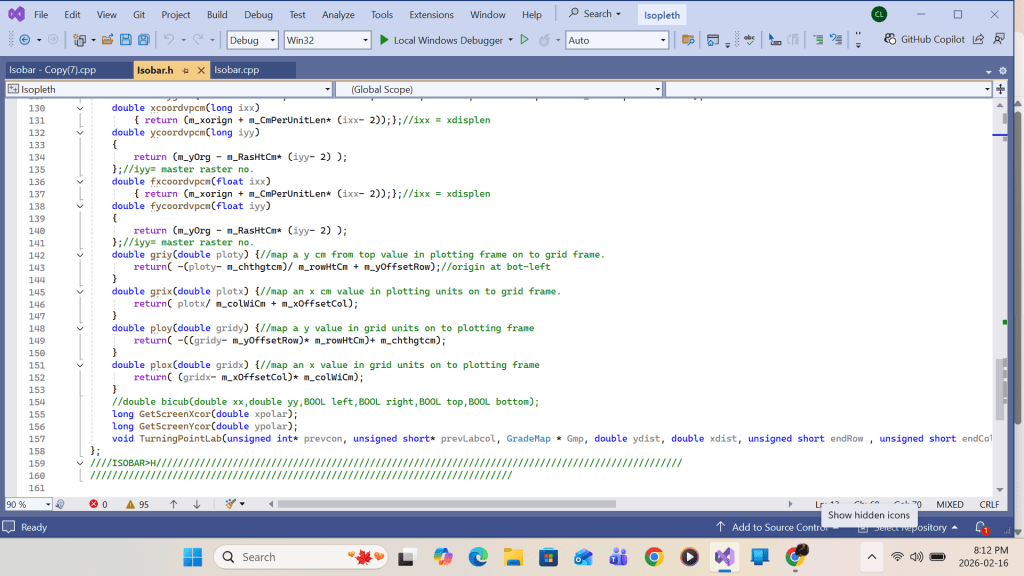Screen dimensions: 1024x576
Task: Close the Isobar.h tab
Action: [200, 70]
